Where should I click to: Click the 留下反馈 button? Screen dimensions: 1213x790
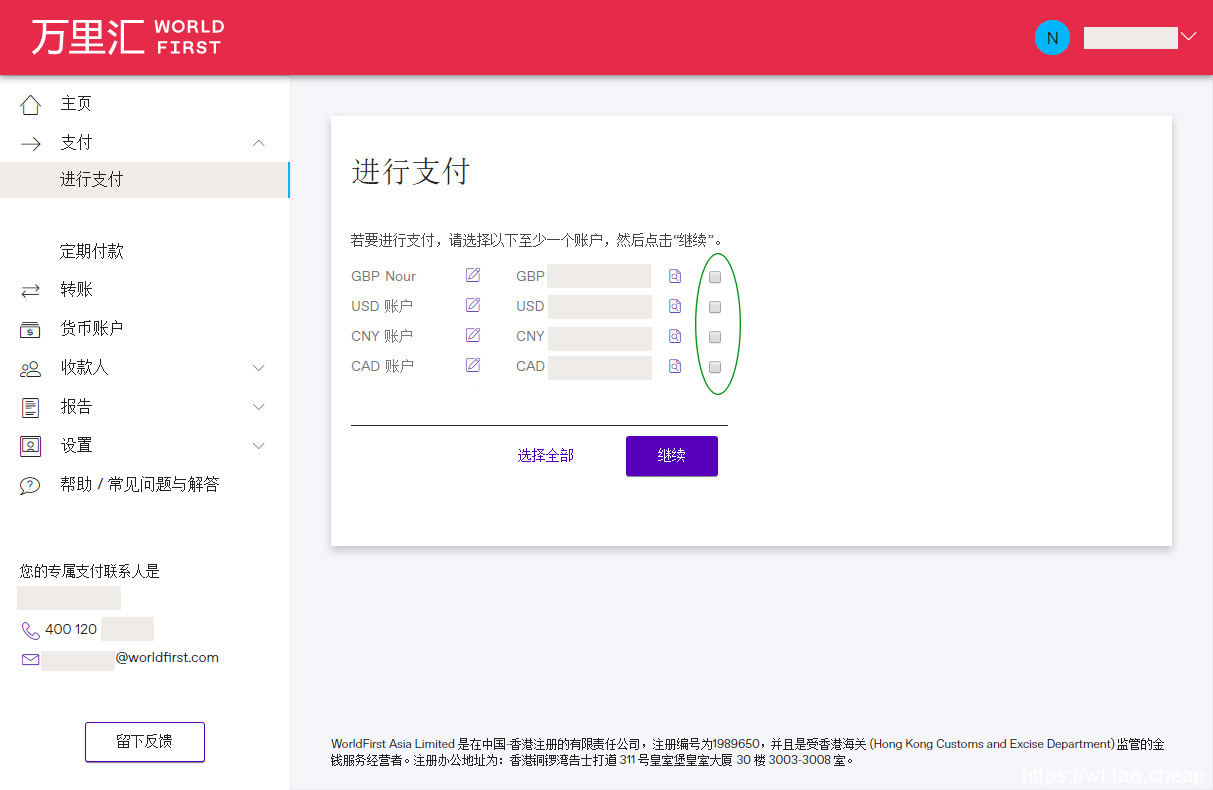pyautogui.click(x=145, y=742)
